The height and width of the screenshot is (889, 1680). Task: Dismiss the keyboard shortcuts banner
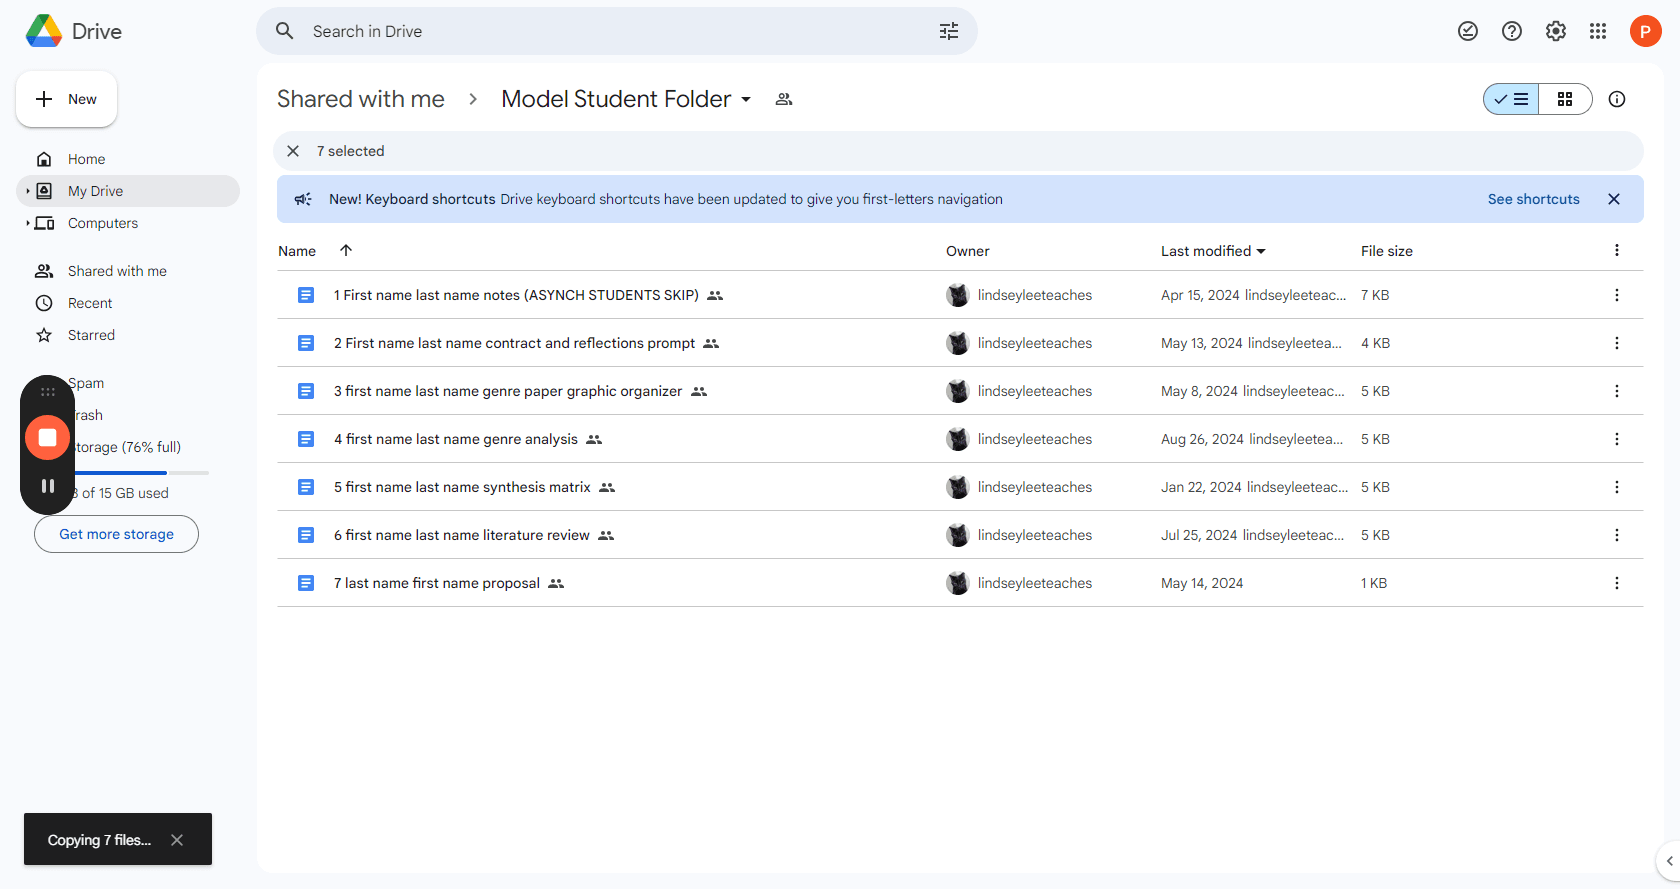(x=1614, y=199)
